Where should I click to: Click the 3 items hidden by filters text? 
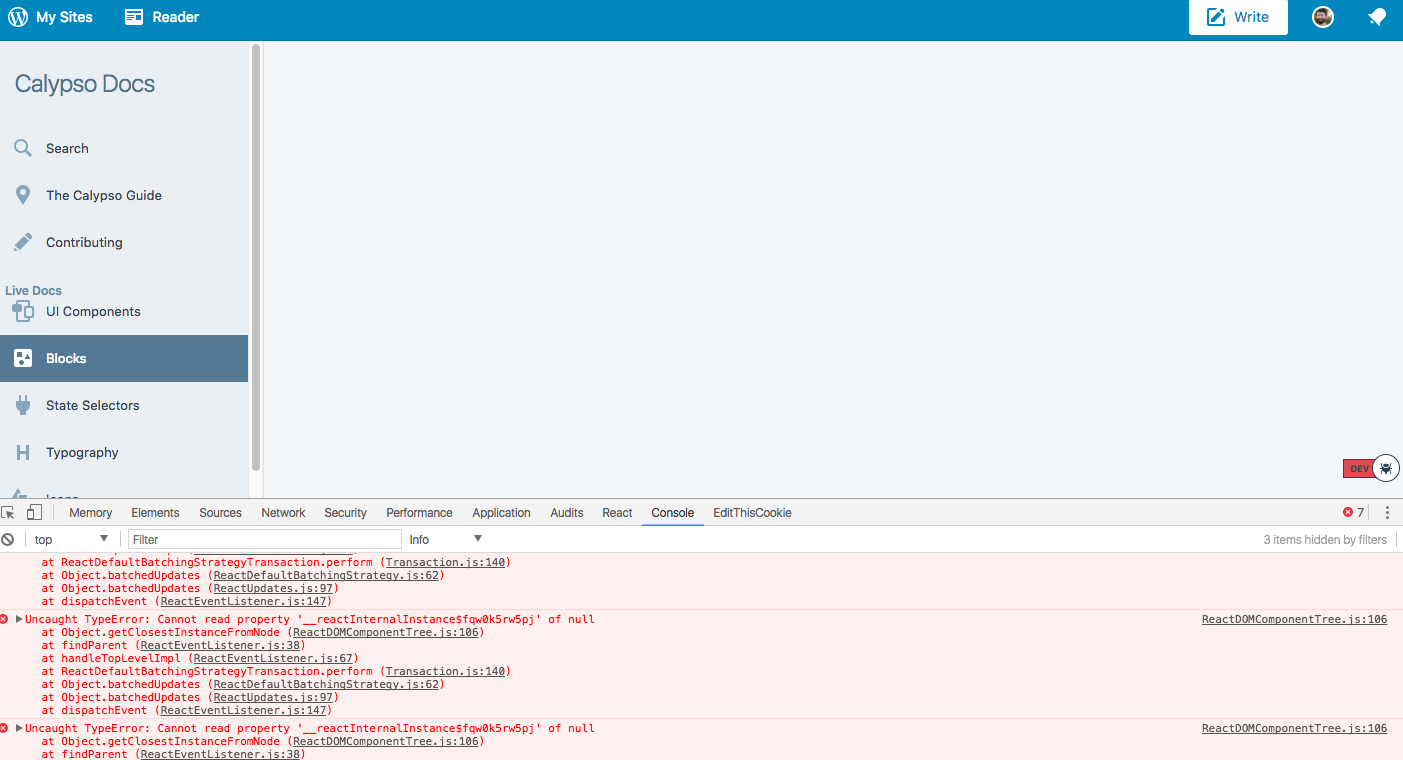[1325, 539]
